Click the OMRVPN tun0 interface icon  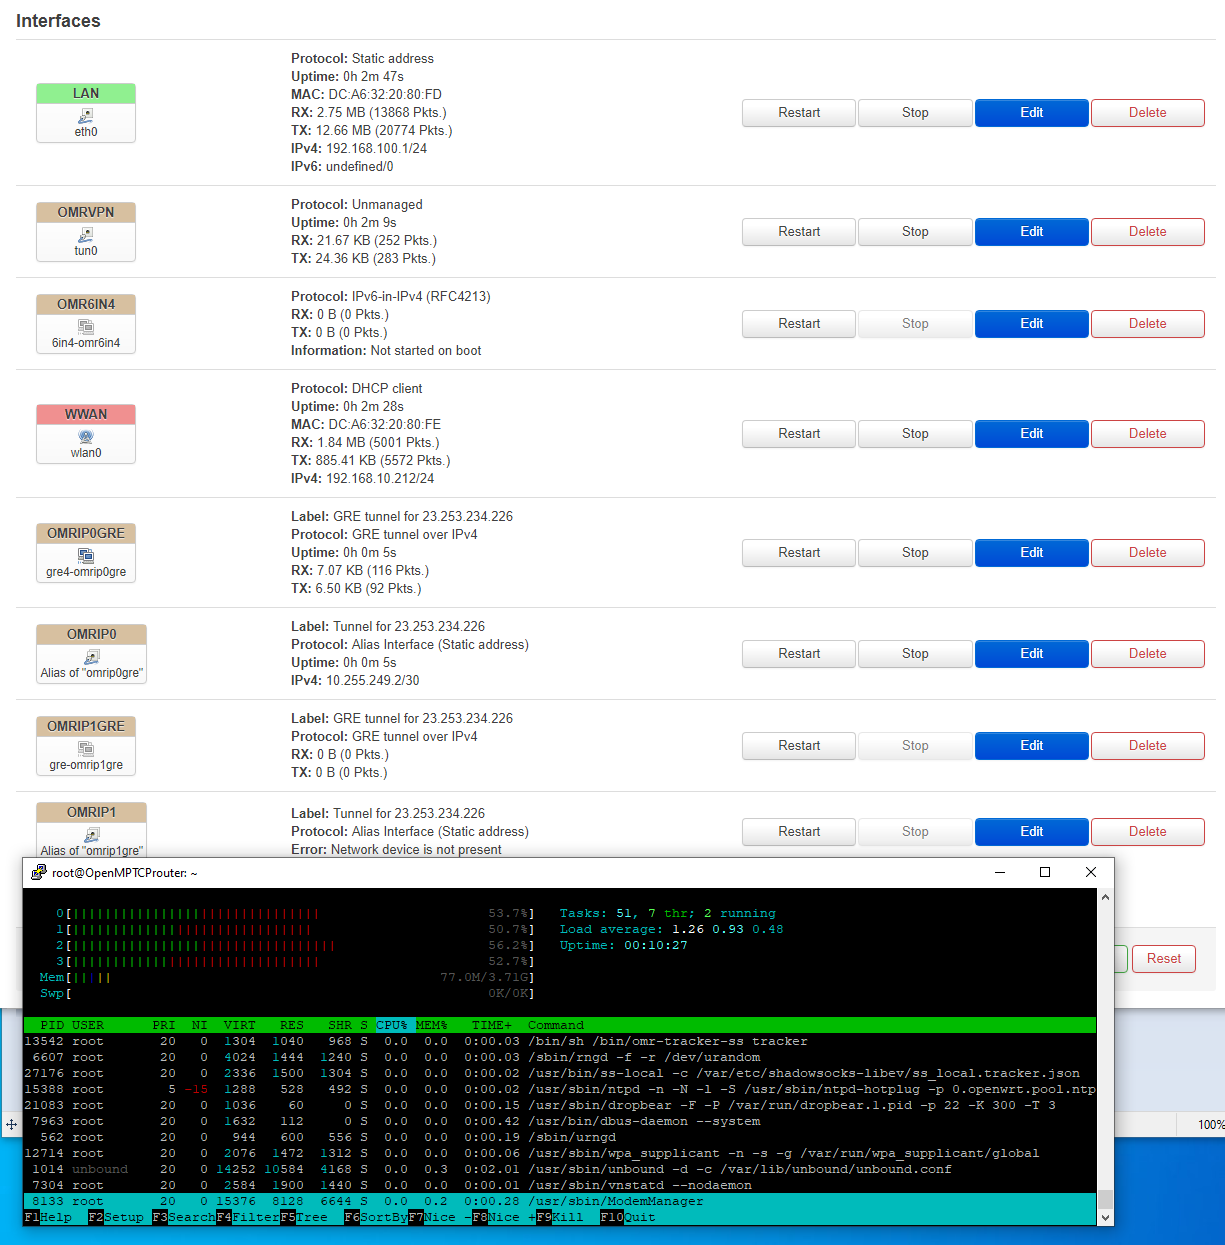point(86,235)
